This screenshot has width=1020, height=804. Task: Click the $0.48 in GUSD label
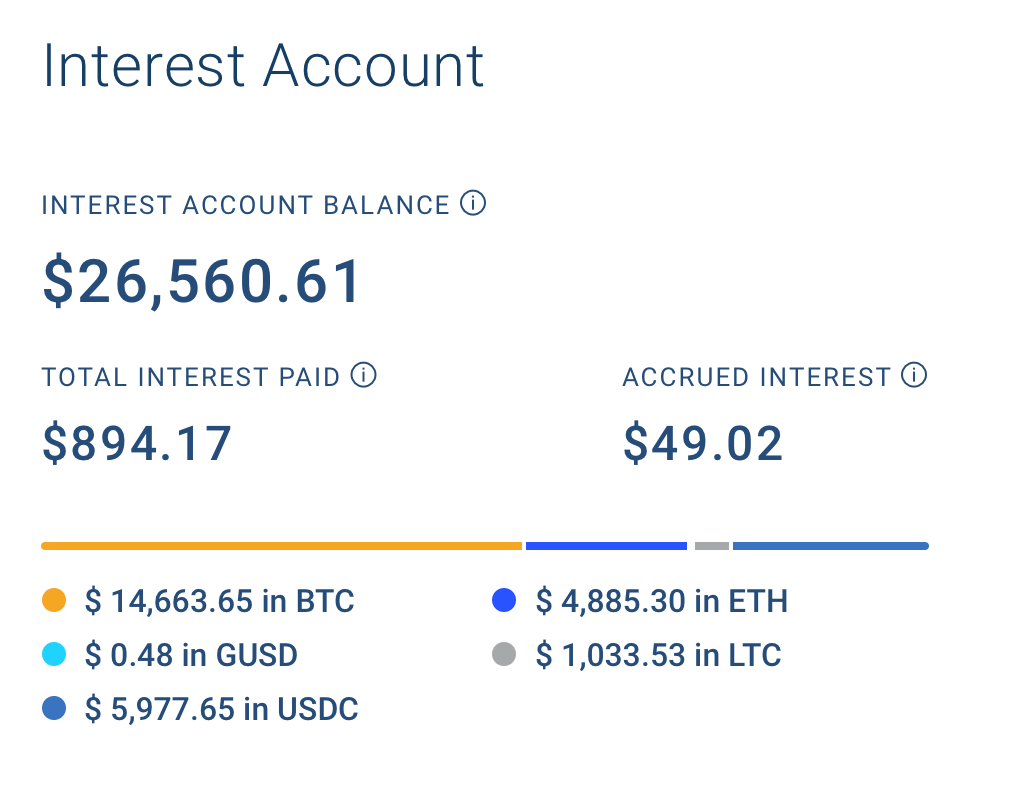pyautogui.click(x=191, y=655)
